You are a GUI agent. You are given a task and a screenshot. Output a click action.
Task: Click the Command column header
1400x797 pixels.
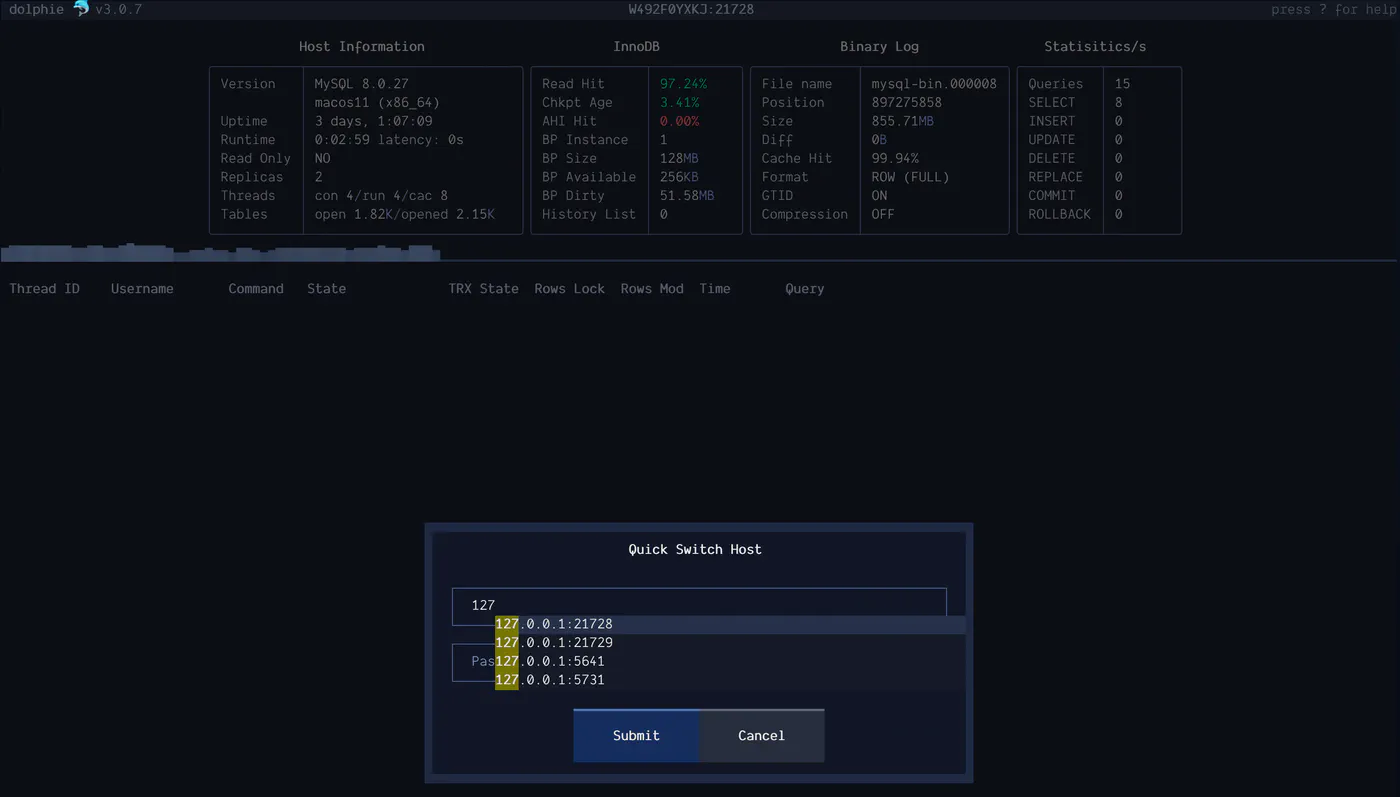pyautogui.click(x=256, y=289)
